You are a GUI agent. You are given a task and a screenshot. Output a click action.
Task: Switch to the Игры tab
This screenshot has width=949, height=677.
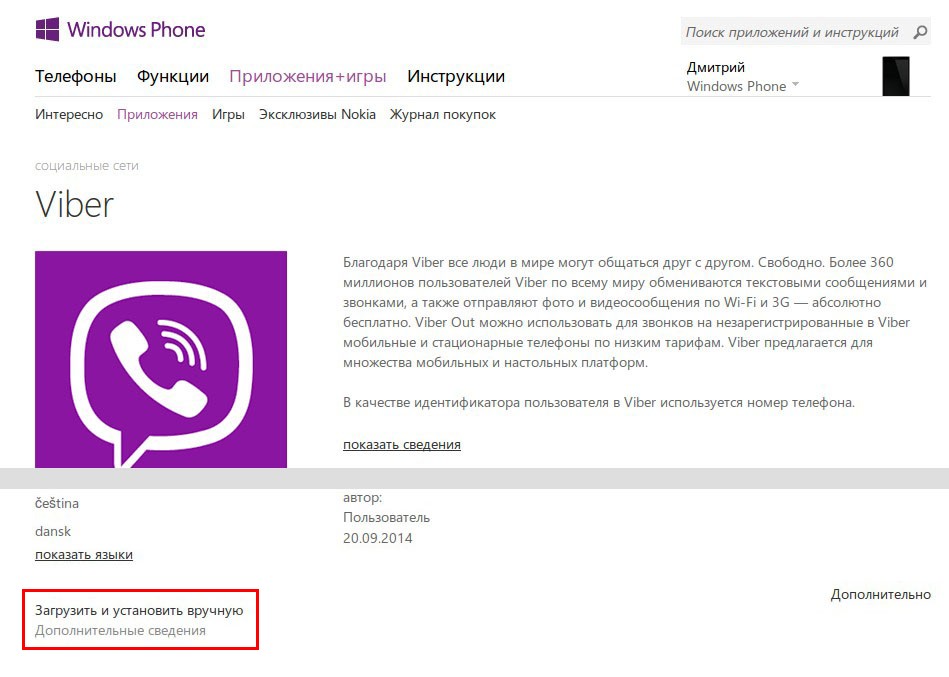pos(228,114)
